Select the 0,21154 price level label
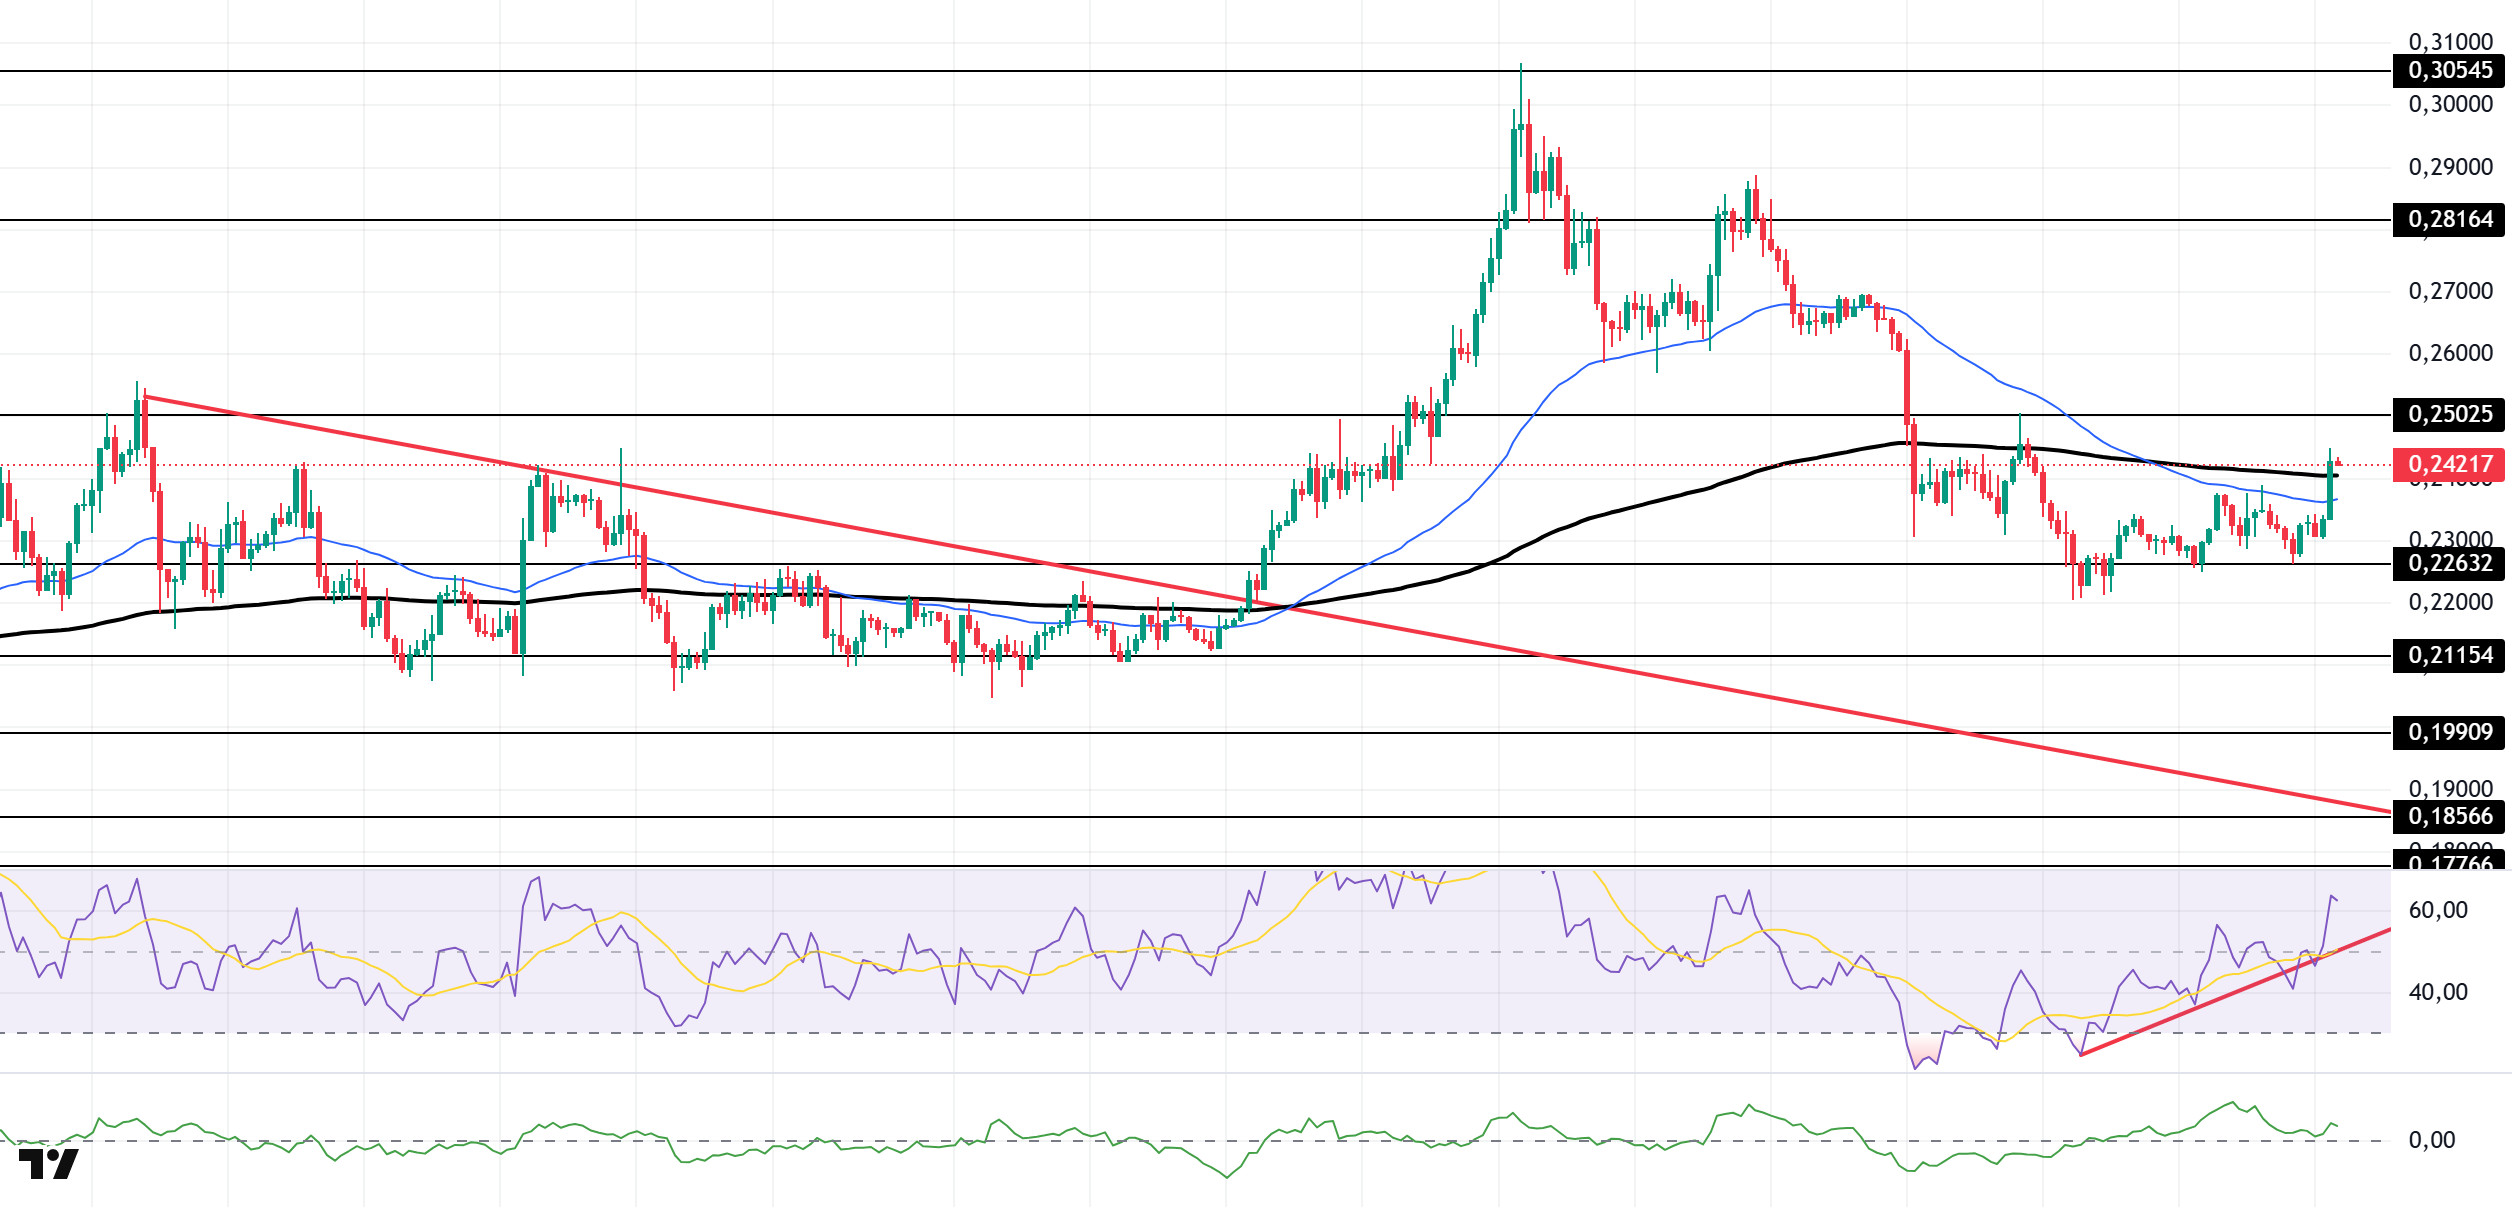This screenshot has height=1222, width=2512. (x=2449, y=656)
